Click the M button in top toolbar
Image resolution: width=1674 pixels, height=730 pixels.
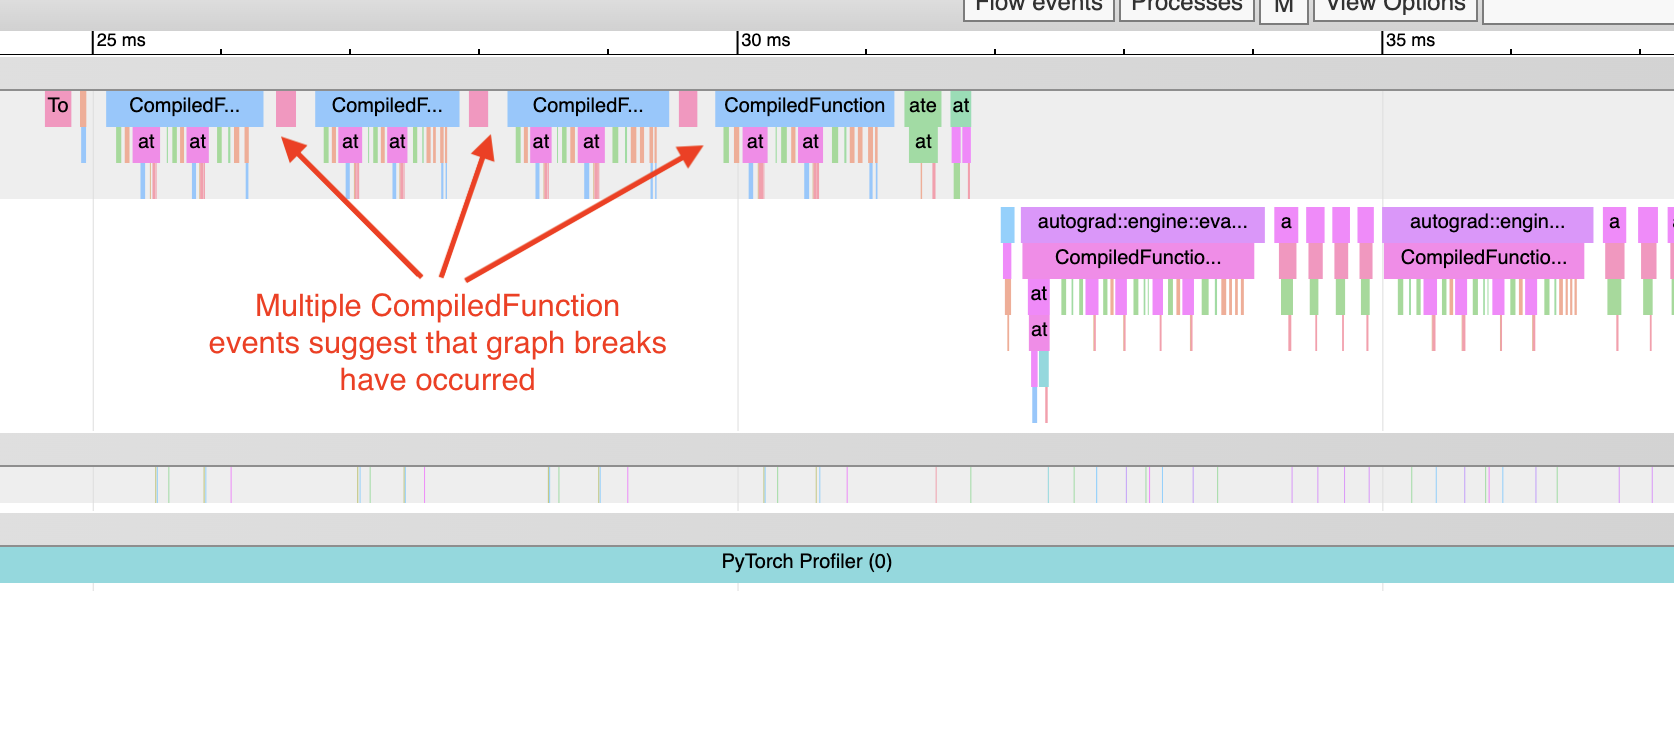1283,8
